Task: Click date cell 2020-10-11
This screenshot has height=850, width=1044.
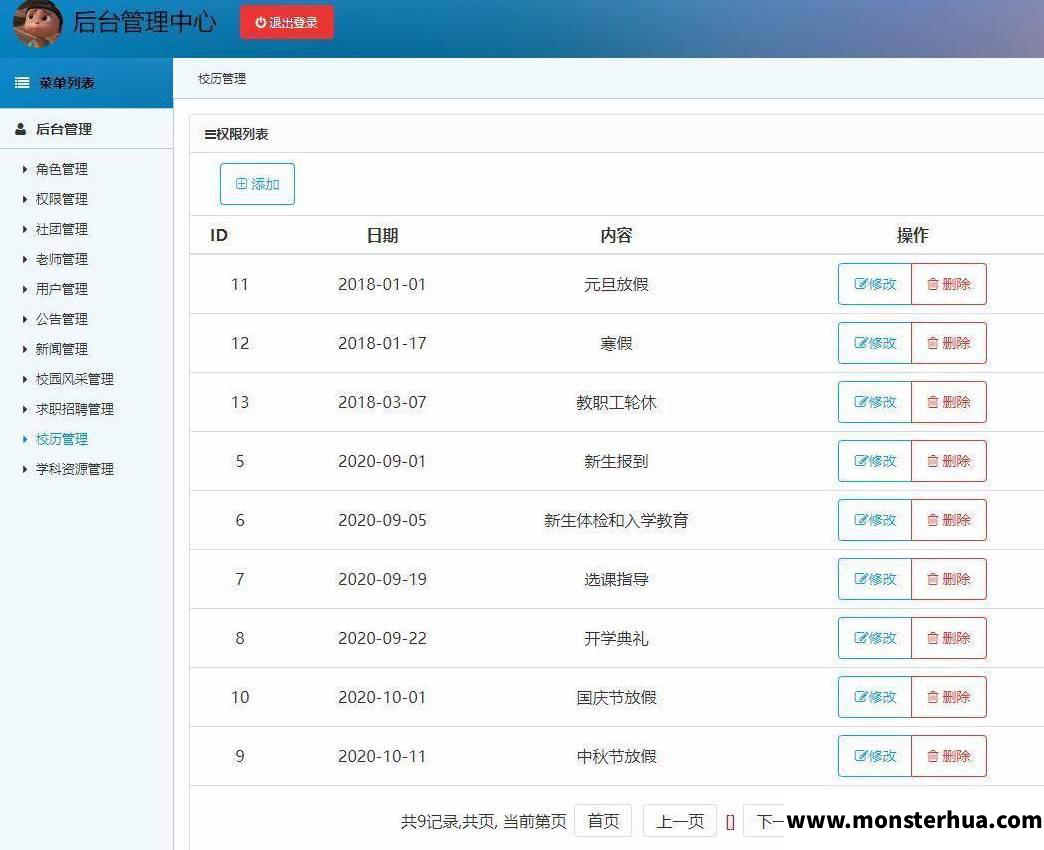Action: pyautogui.click(x=382, y=756)
